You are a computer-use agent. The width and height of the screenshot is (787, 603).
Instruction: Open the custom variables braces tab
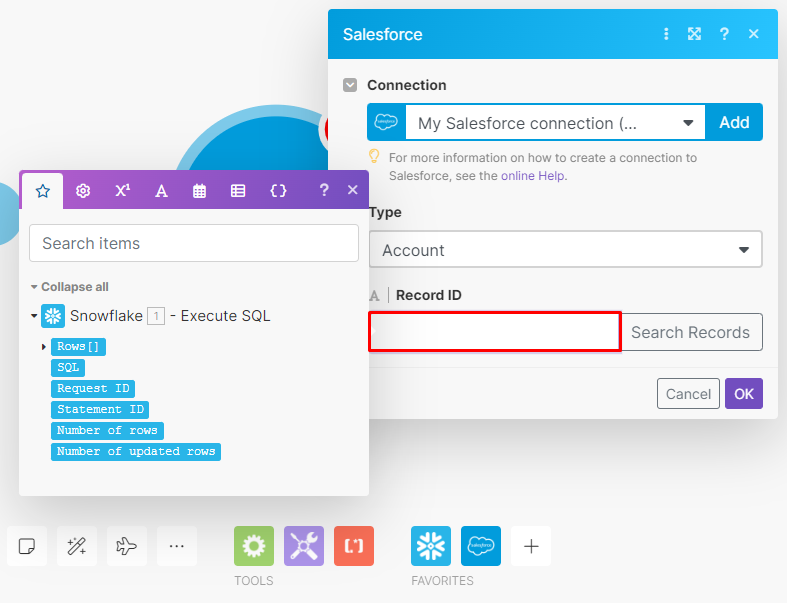click(278, 191)
